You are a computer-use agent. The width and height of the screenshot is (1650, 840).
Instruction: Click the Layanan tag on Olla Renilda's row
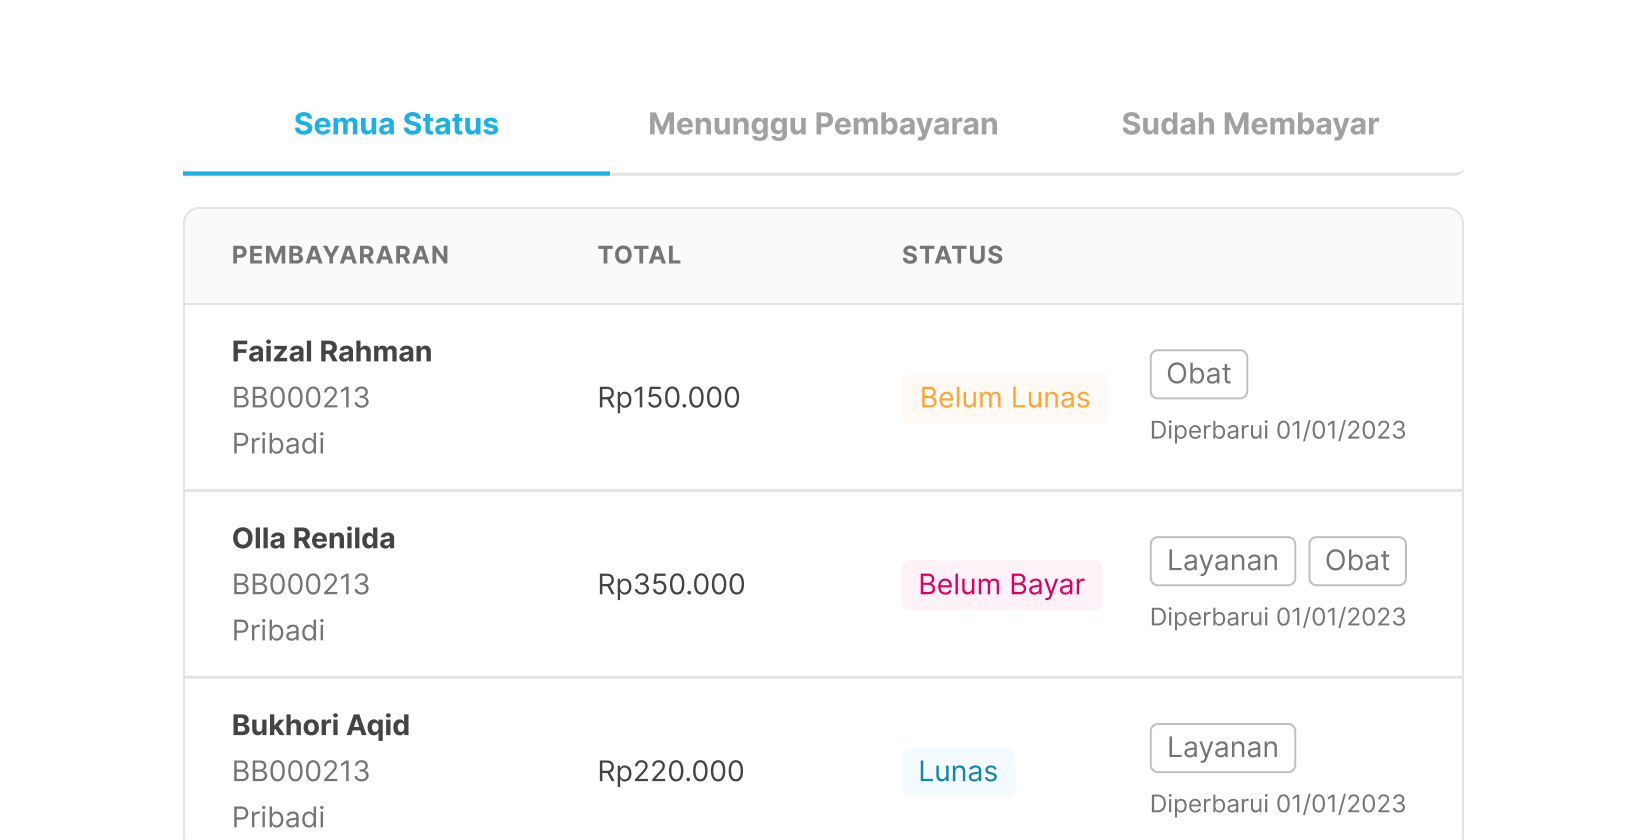click(1222, 561)
